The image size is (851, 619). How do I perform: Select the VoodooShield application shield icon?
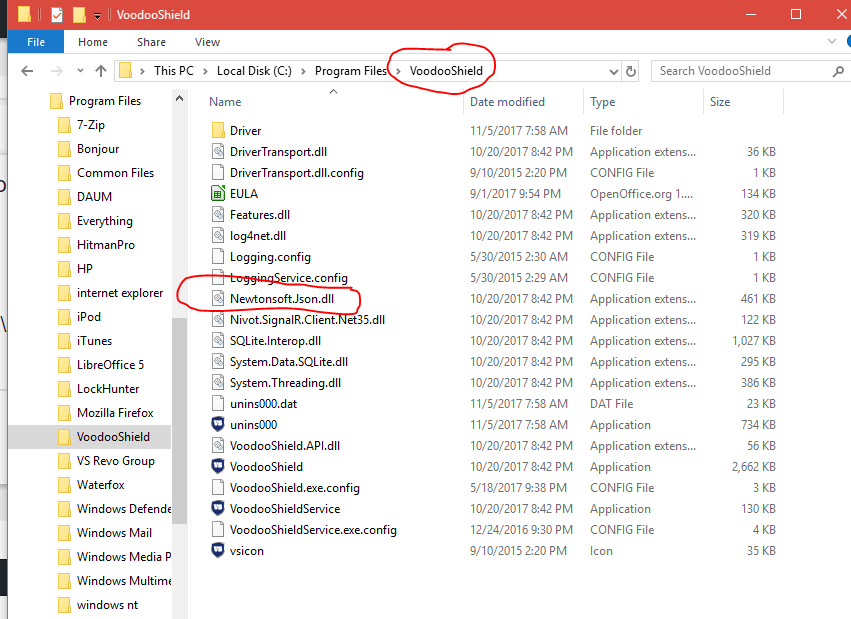point(218,467)
